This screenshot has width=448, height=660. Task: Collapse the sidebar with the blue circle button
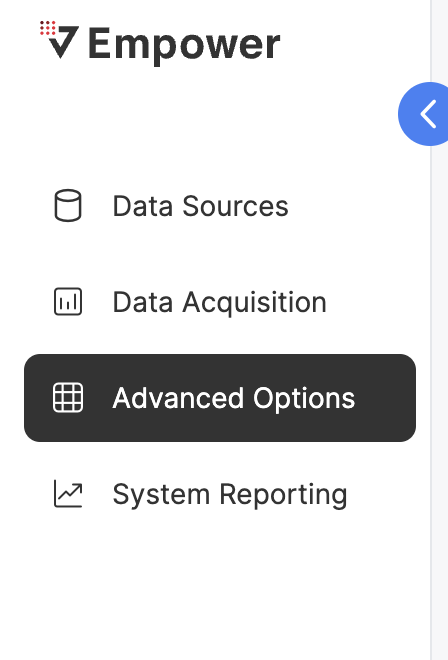click(x=423, y=114)
